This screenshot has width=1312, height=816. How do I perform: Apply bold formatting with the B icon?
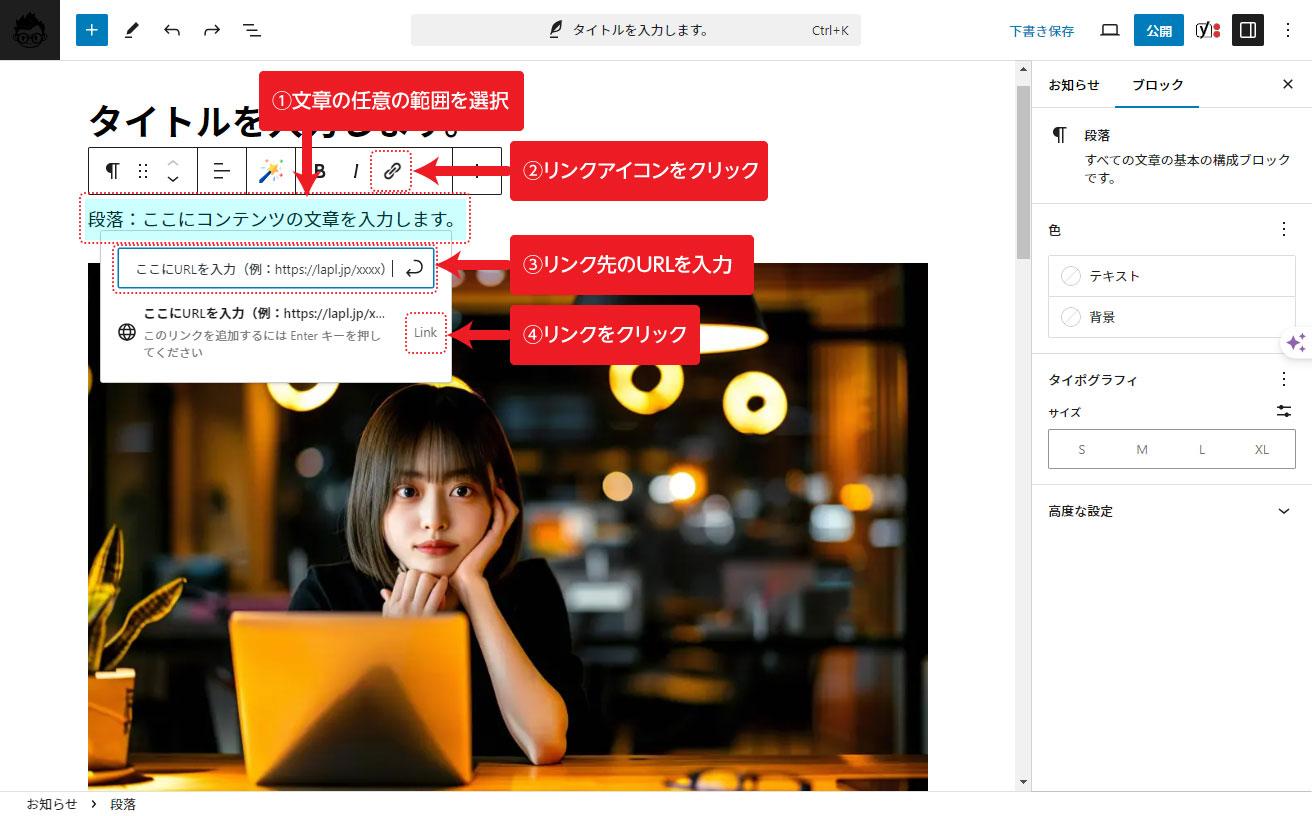[x=319, y=171]
